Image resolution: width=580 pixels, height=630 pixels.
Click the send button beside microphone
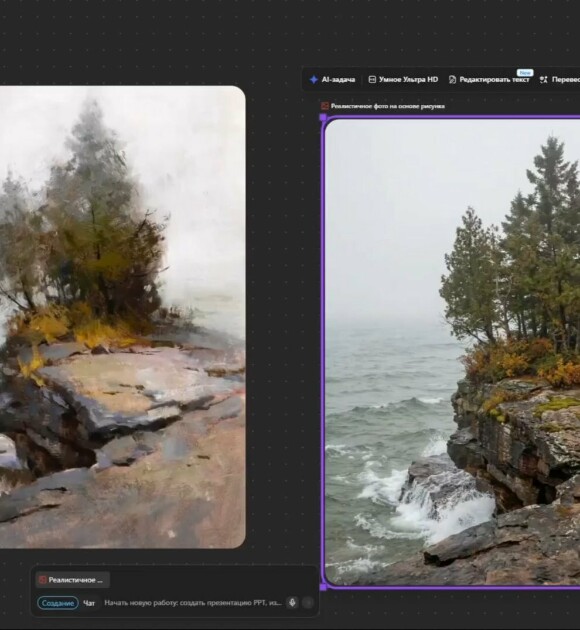pyautogui.click(x=308, y=603)
